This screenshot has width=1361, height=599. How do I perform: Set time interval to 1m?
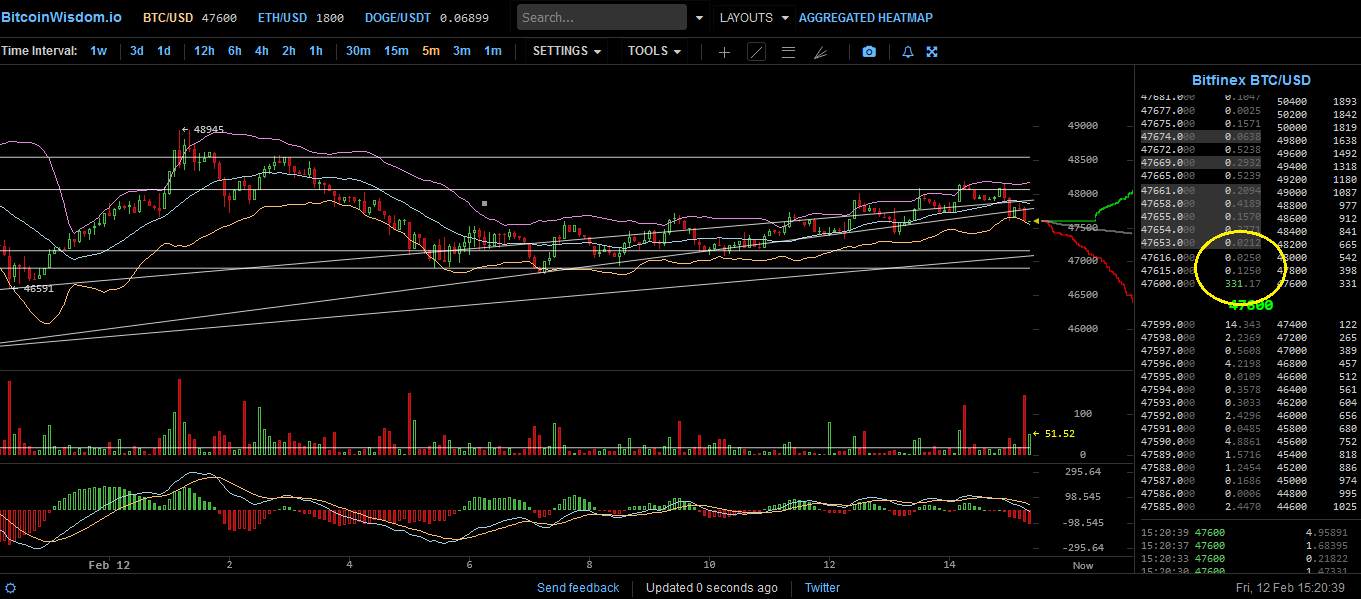(x=493, y=51)
